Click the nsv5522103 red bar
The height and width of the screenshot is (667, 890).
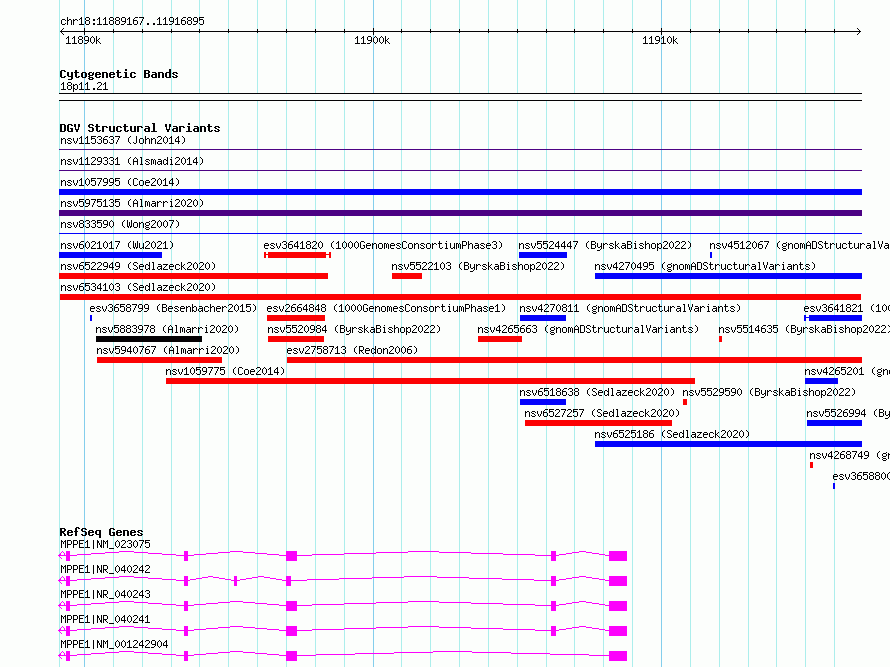pyautogui.click(x=407, y=276)
